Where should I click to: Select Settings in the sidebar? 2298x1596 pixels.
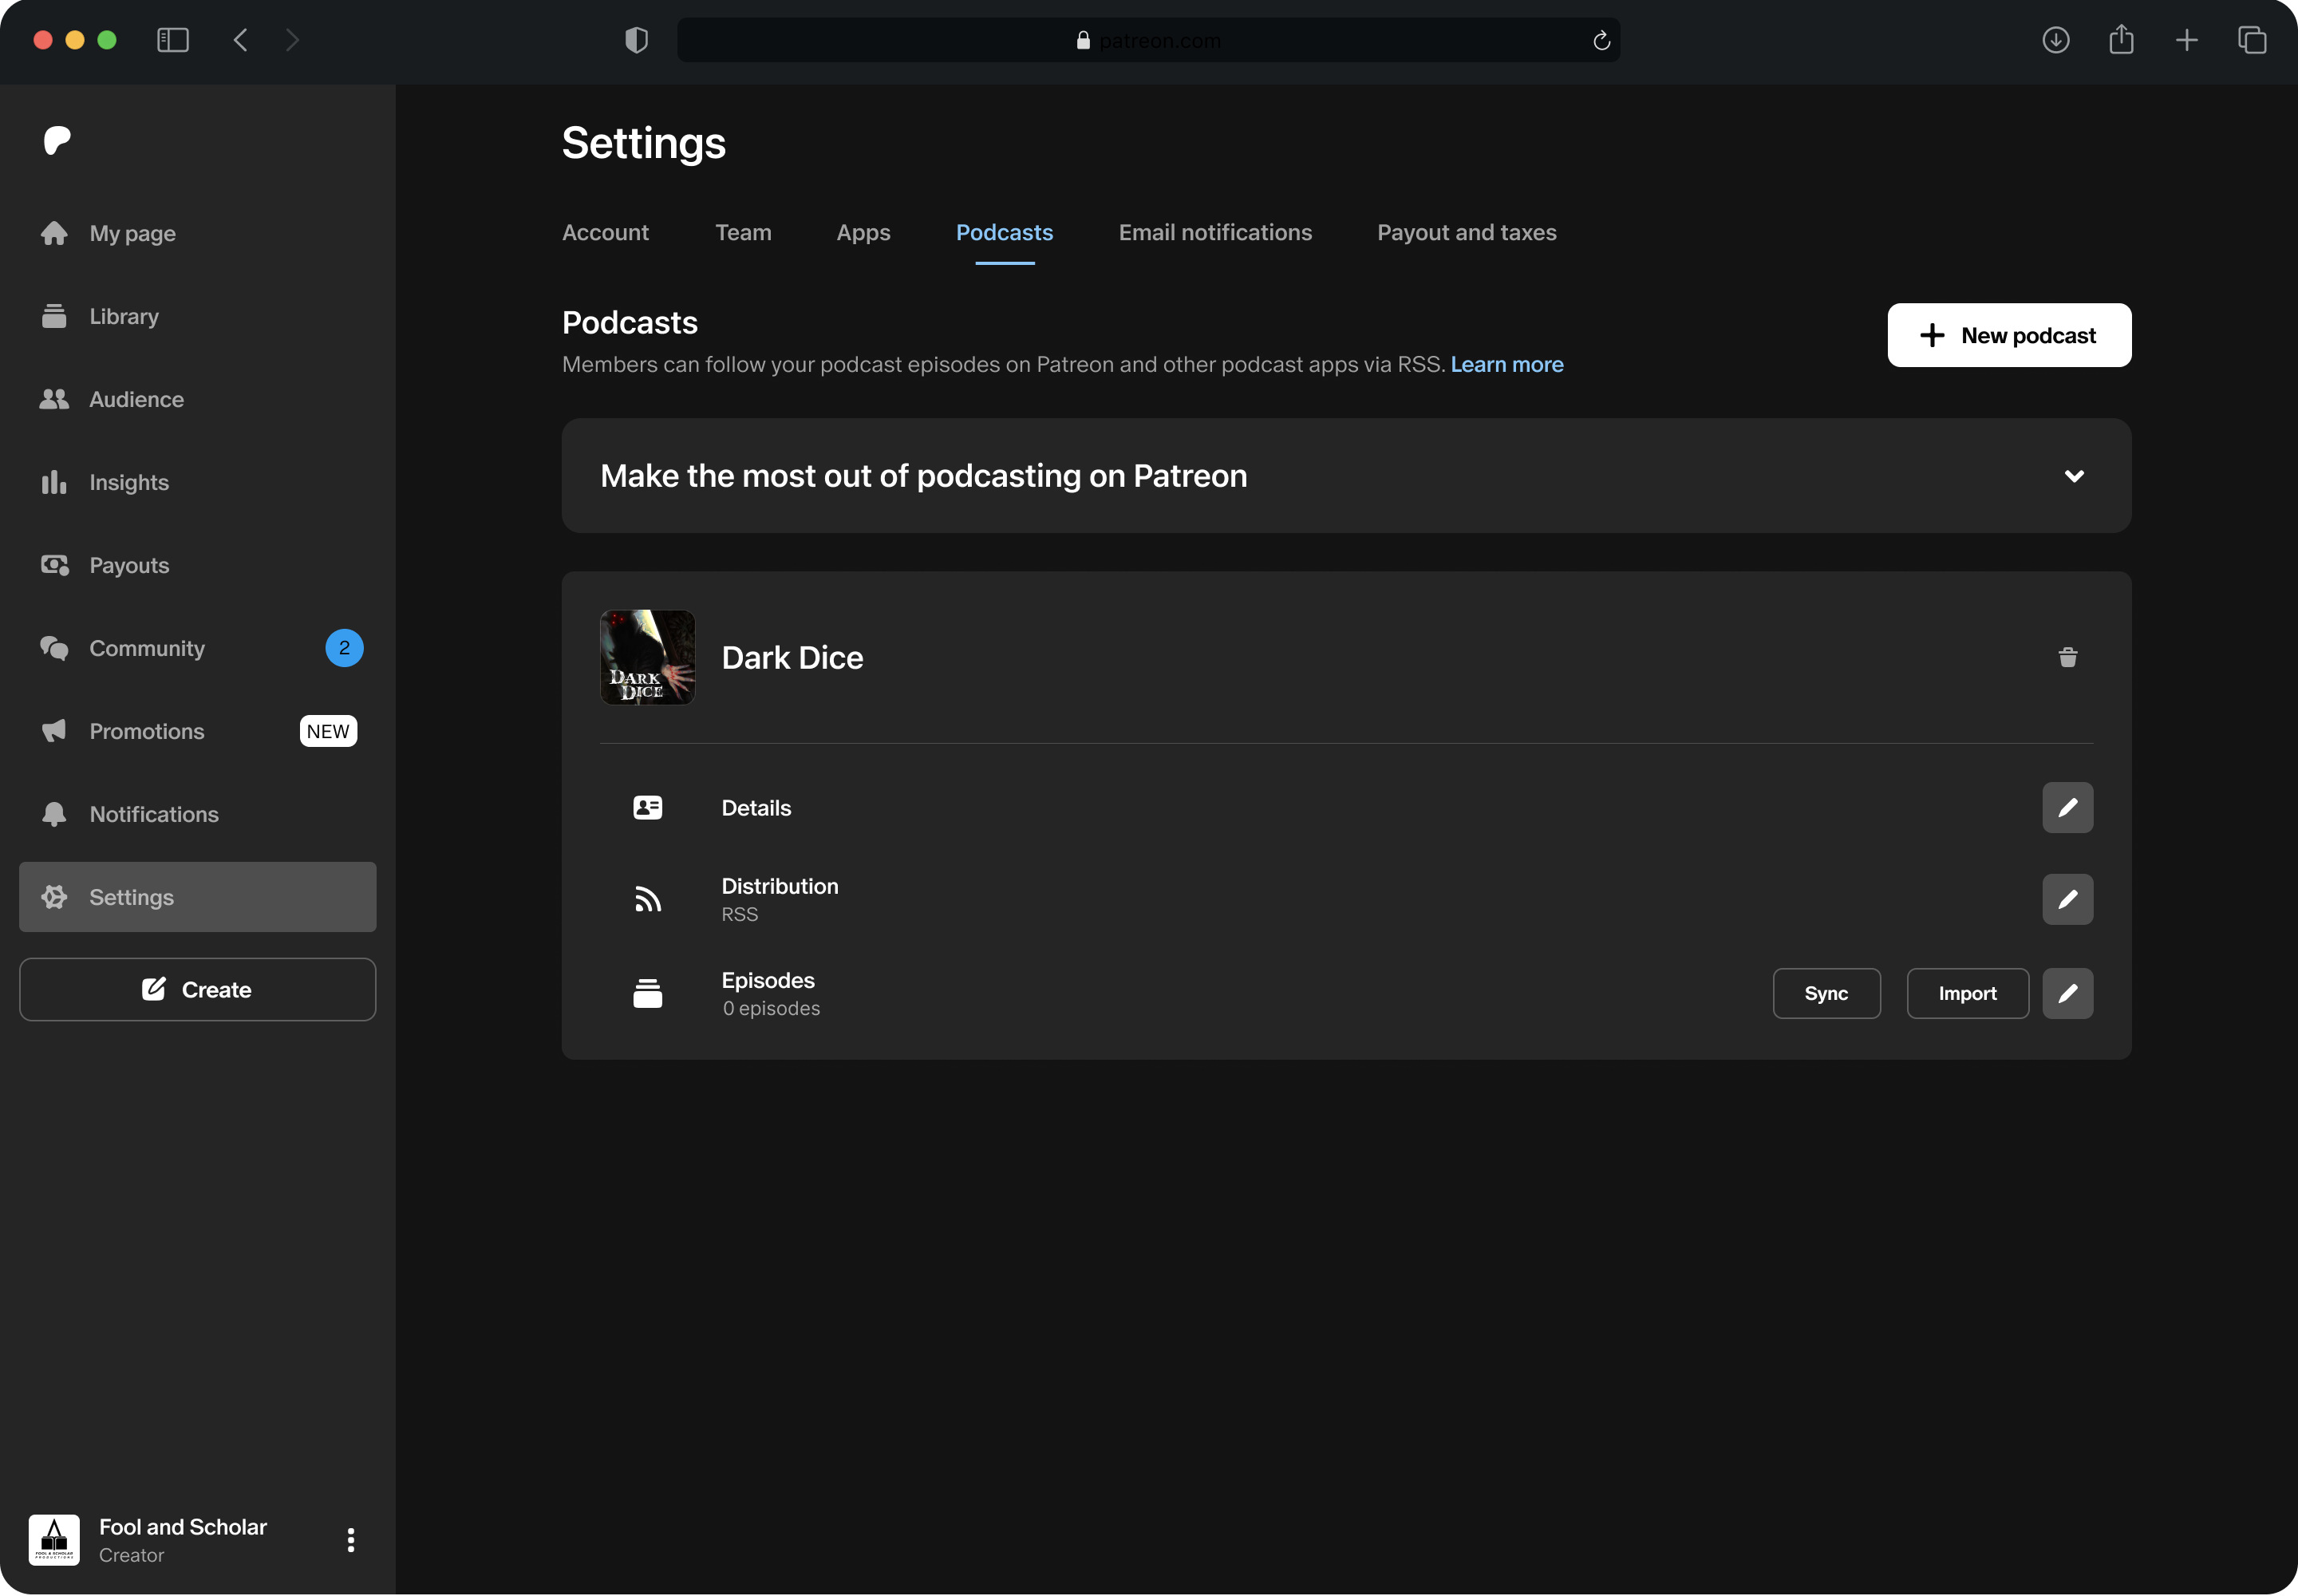pos(197,897)
